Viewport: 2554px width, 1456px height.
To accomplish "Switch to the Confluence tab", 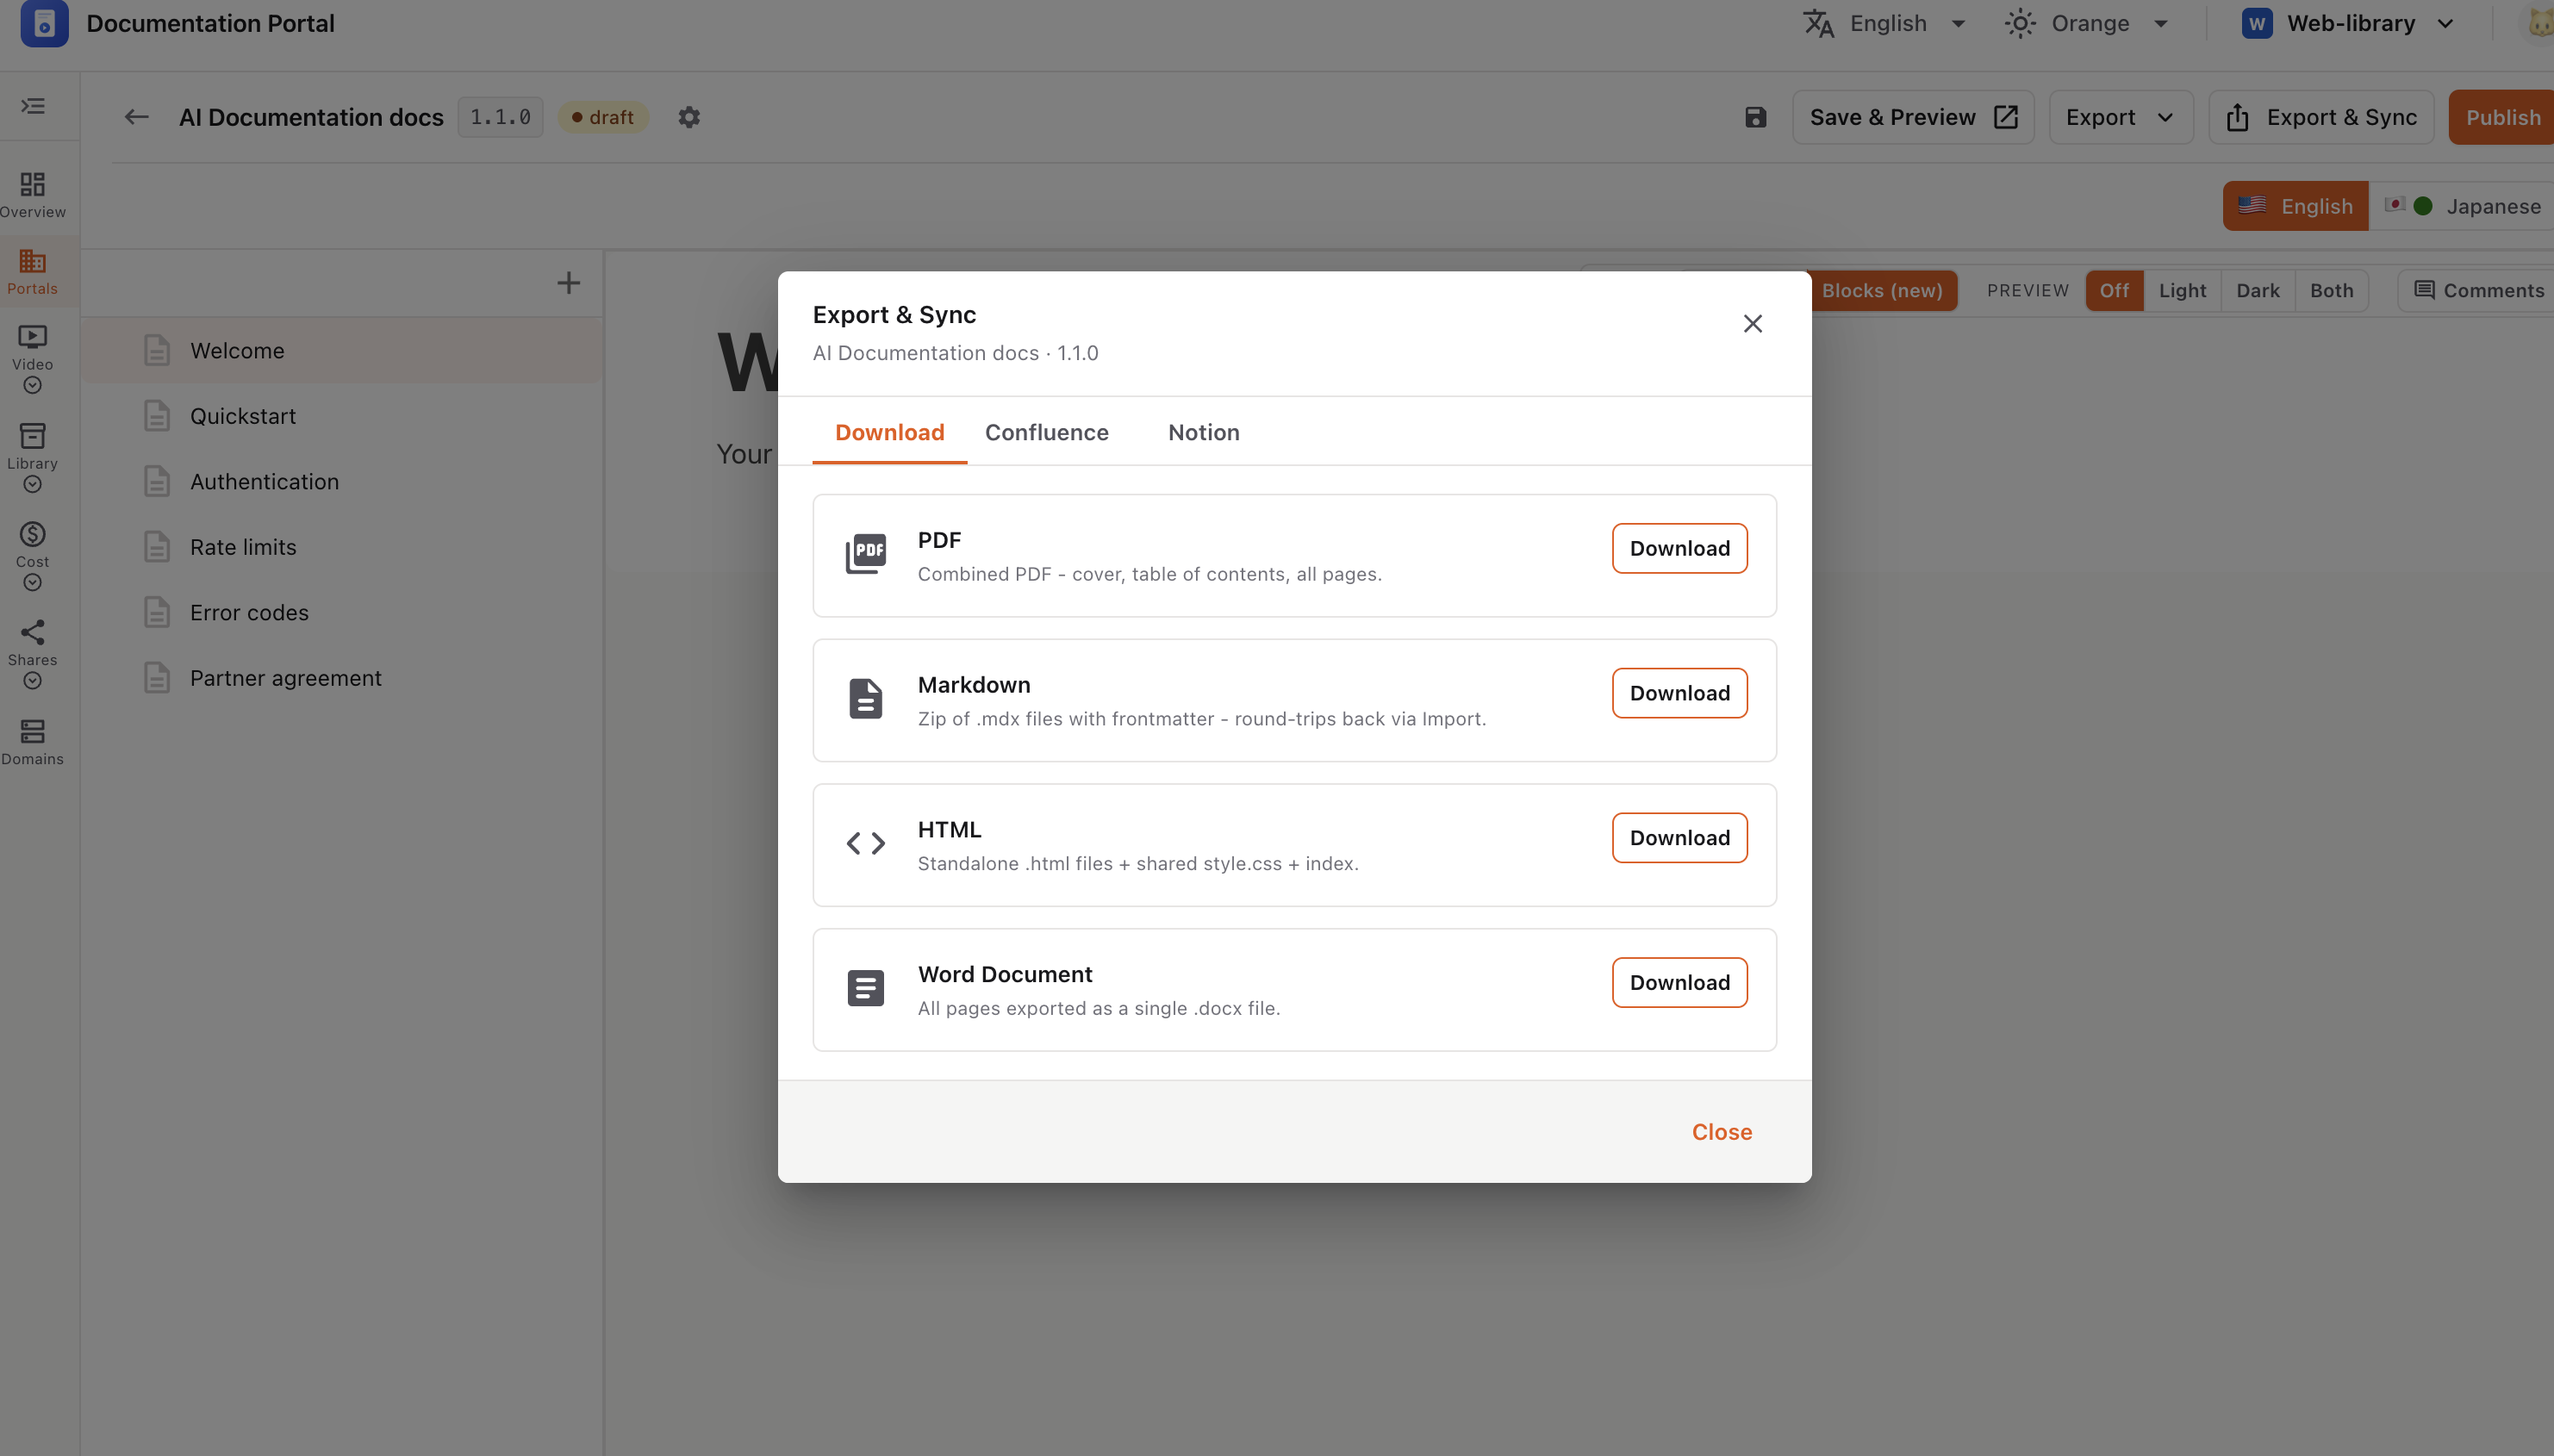I will click(x=1046, y=432).
